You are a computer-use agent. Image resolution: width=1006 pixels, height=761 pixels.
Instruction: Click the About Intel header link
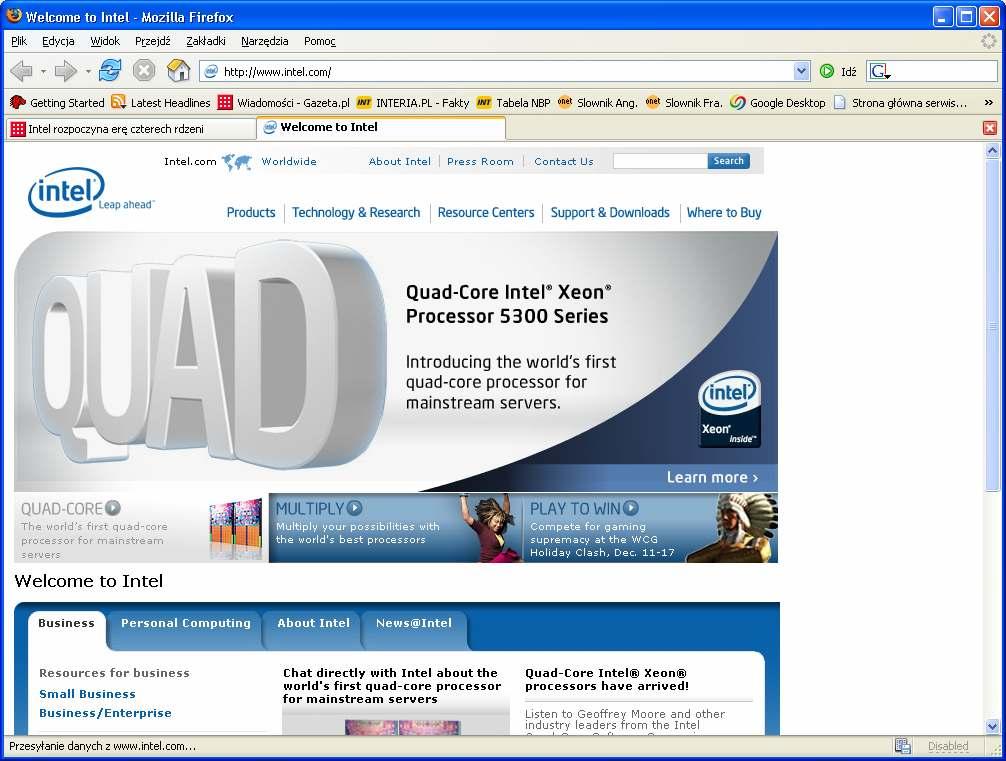(400, 162)
